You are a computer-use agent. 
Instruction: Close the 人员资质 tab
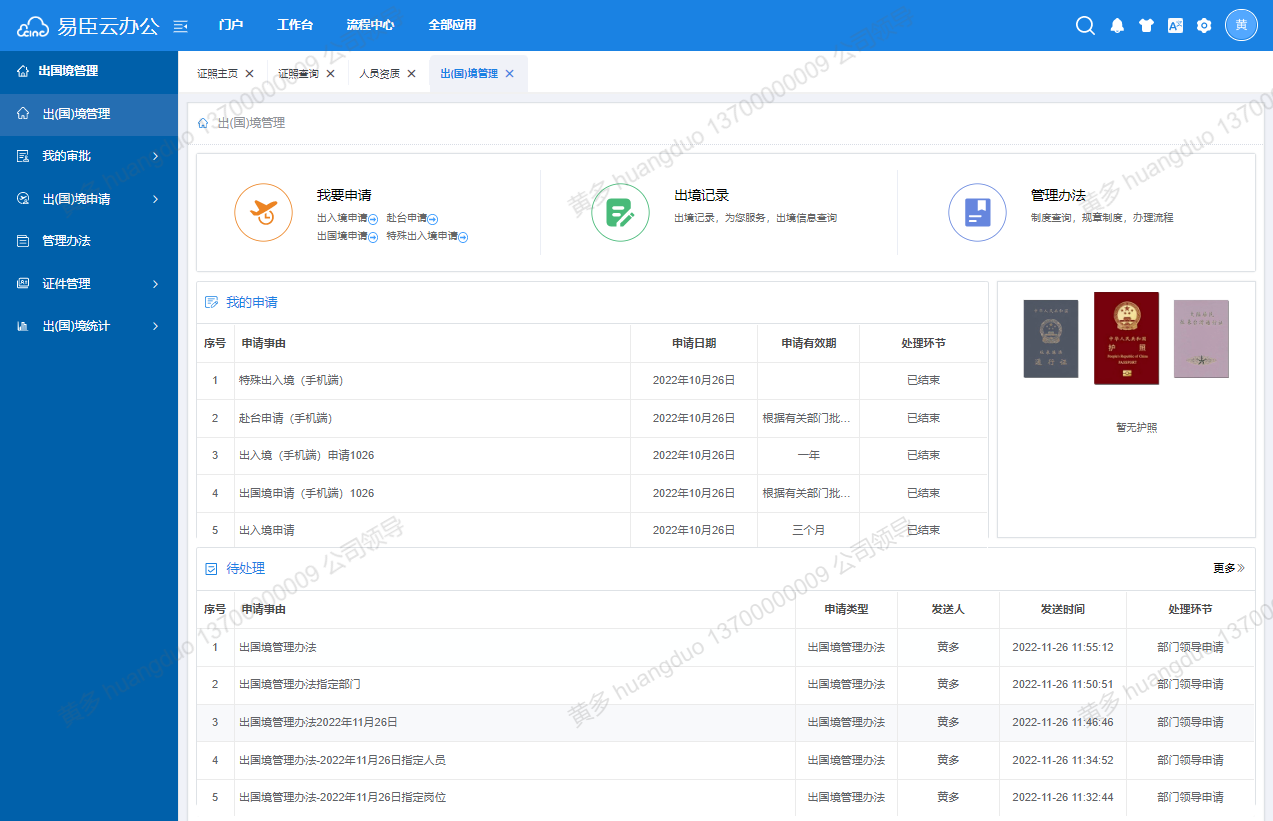411,74
